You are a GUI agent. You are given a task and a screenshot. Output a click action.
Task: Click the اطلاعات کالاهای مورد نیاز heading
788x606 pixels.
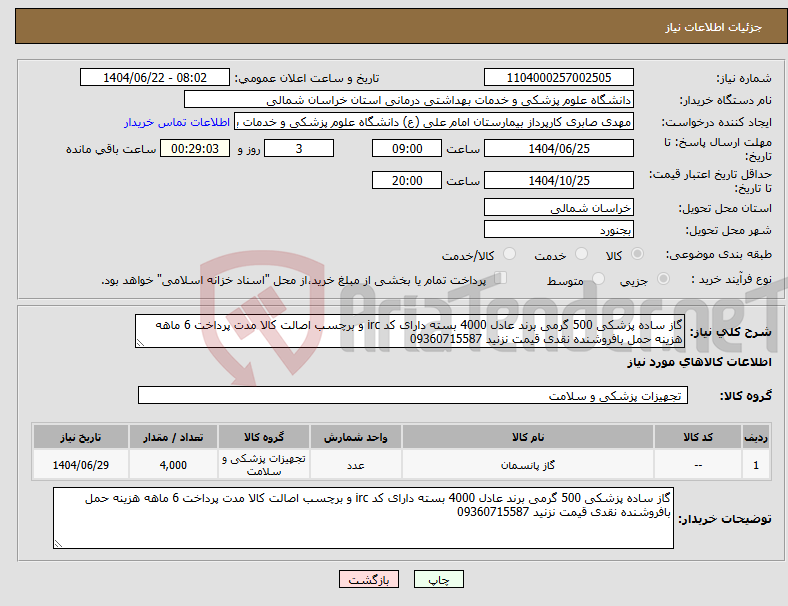pyautogui.click(x=699, y=362)
